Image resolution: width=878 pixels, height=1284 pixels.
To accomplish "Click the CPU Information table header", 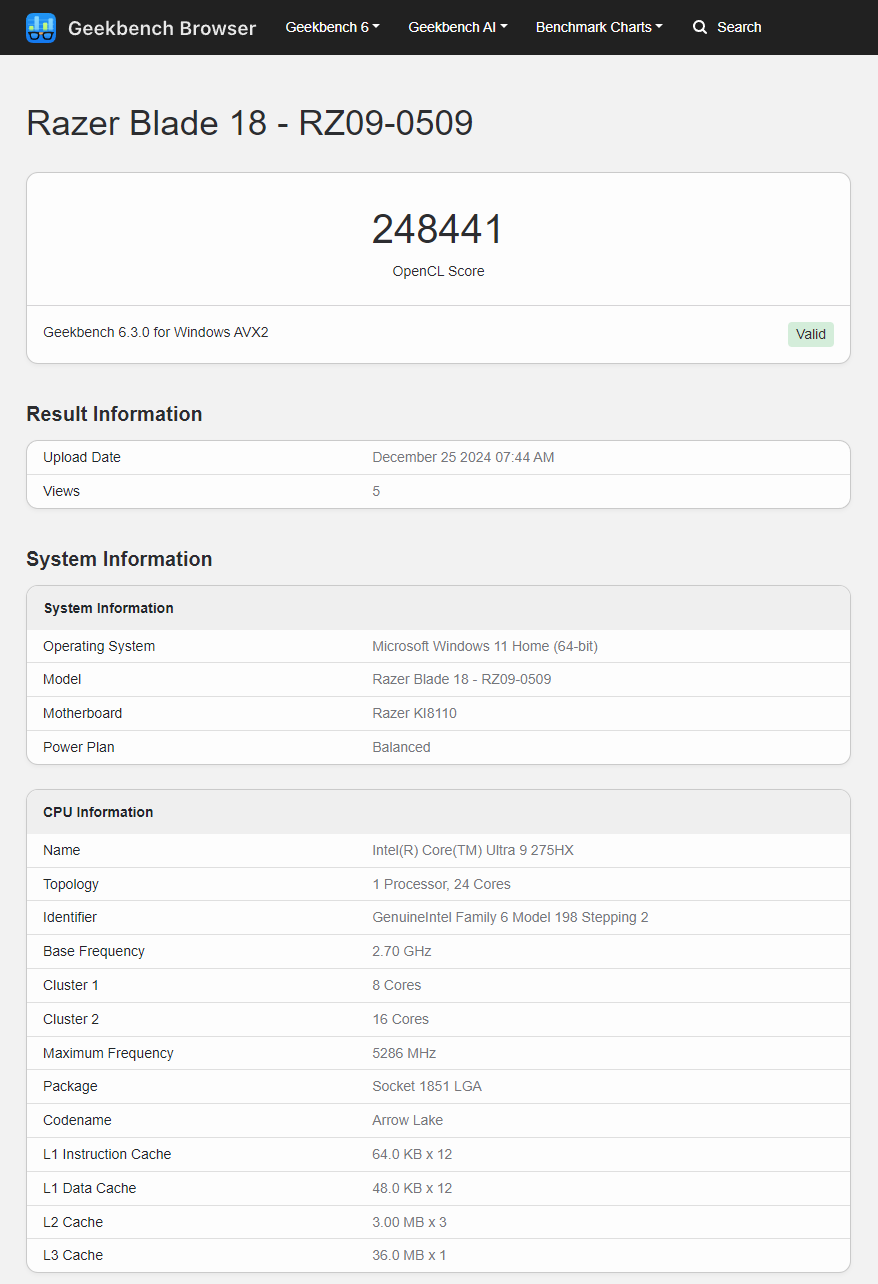I will point(98,812).
